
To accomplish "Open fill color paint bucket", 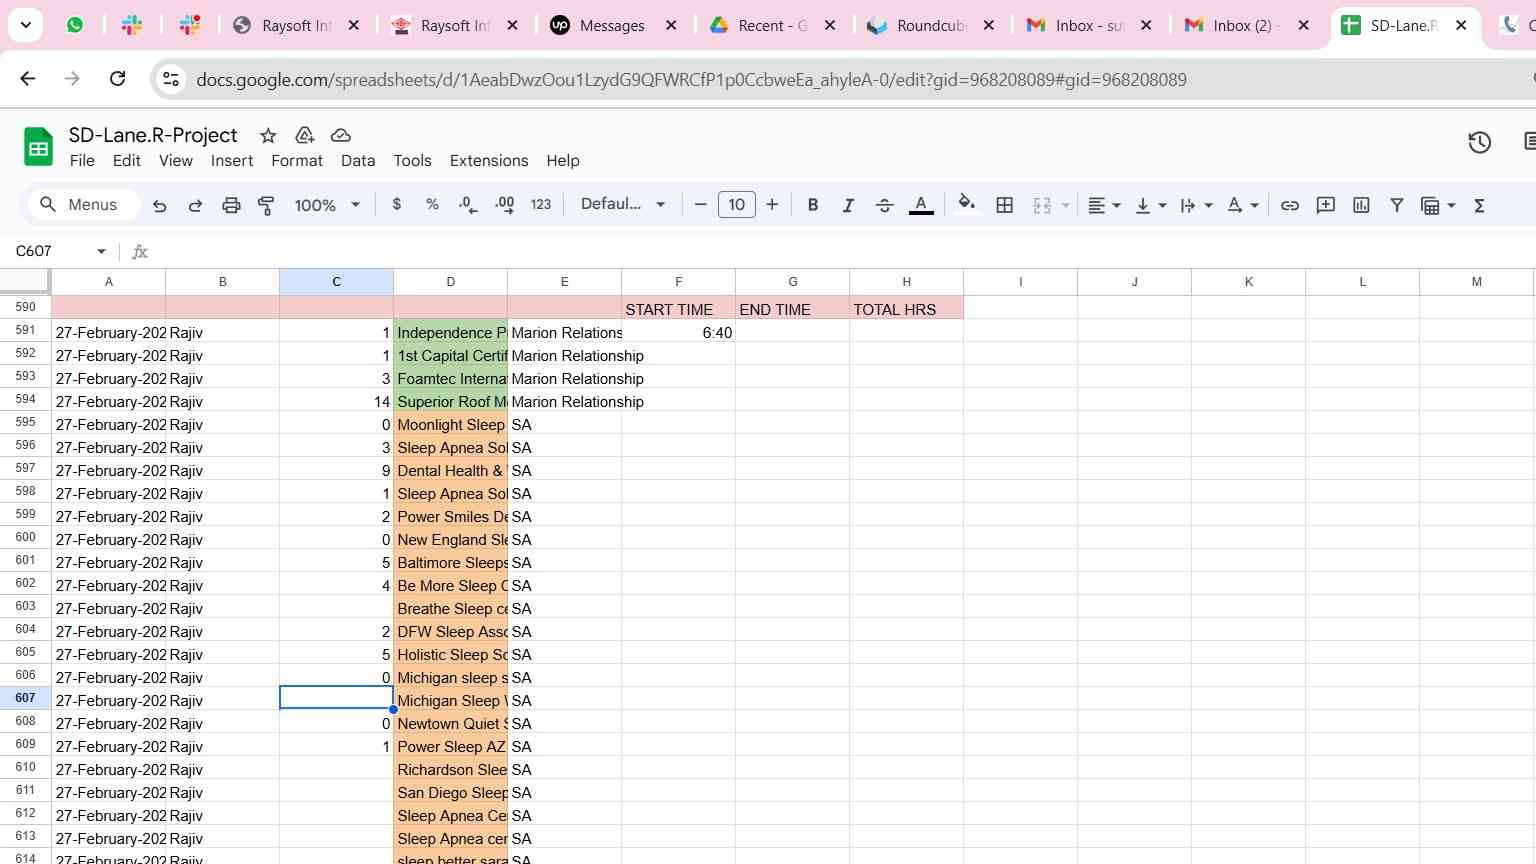I will coord(966,204).
